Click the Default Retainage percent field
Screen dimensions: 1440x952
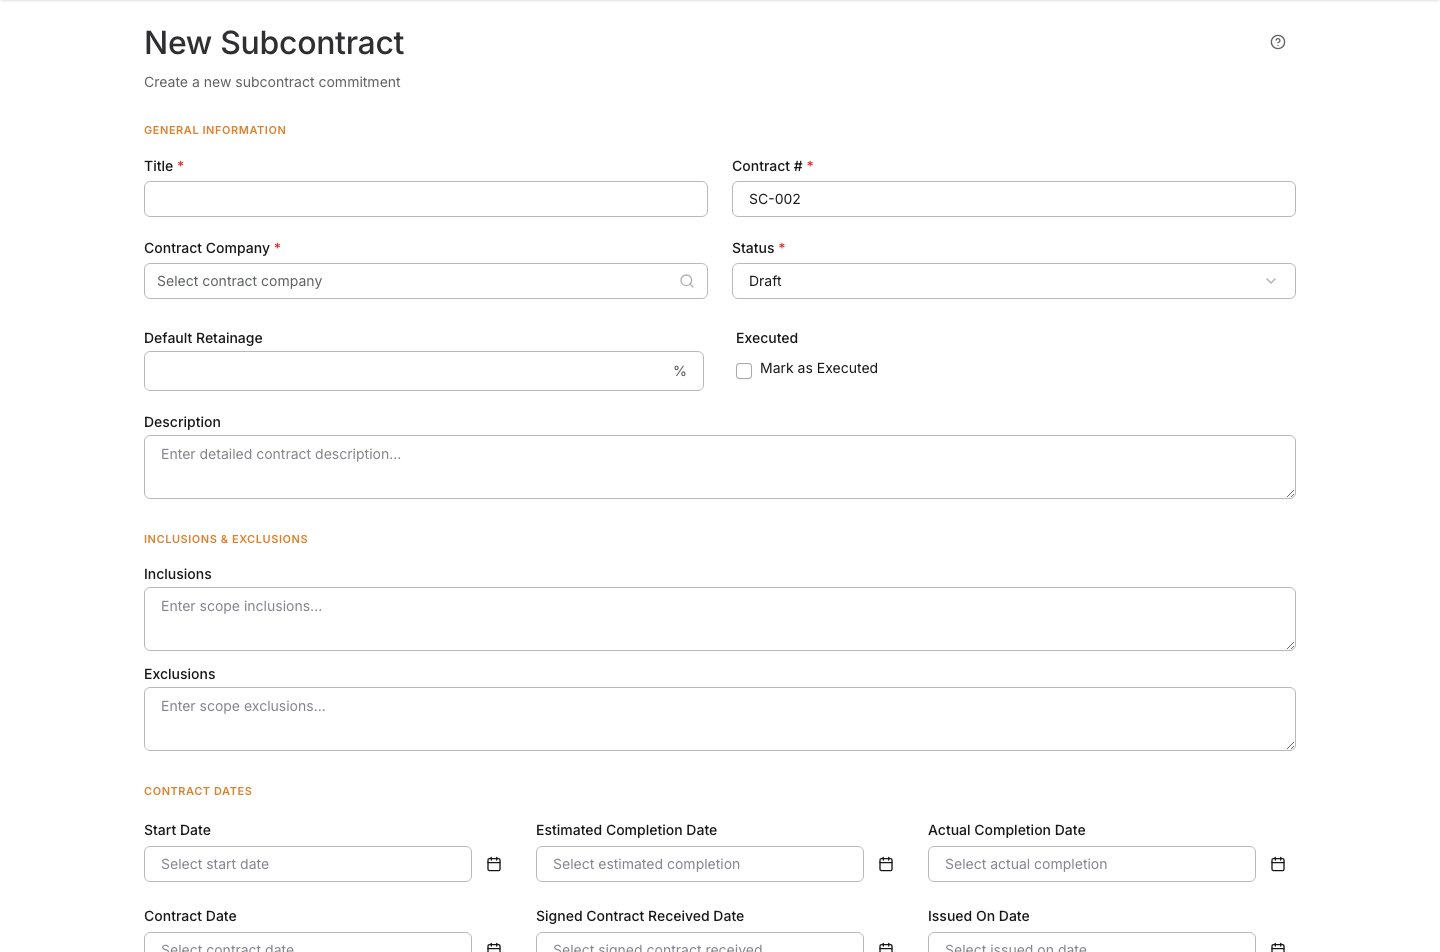point(424,371)
